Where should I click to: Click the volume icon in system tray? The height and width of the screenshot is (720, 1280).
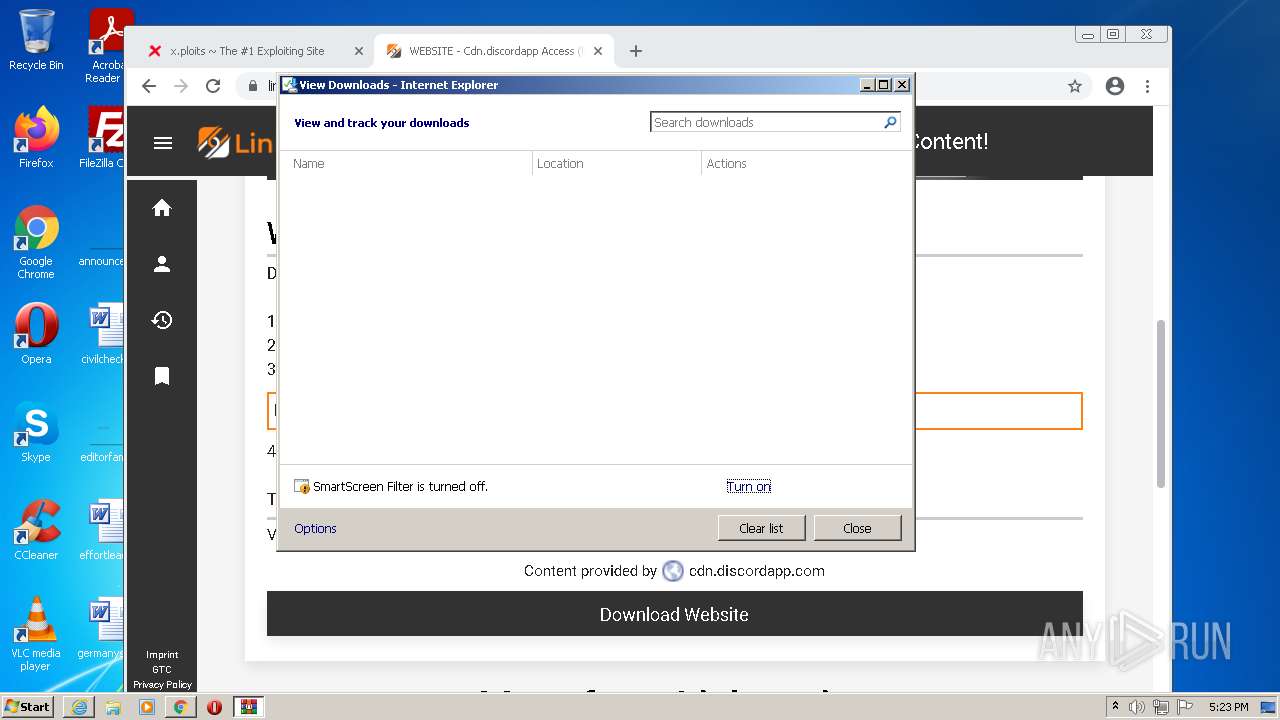coord(1137,707)
